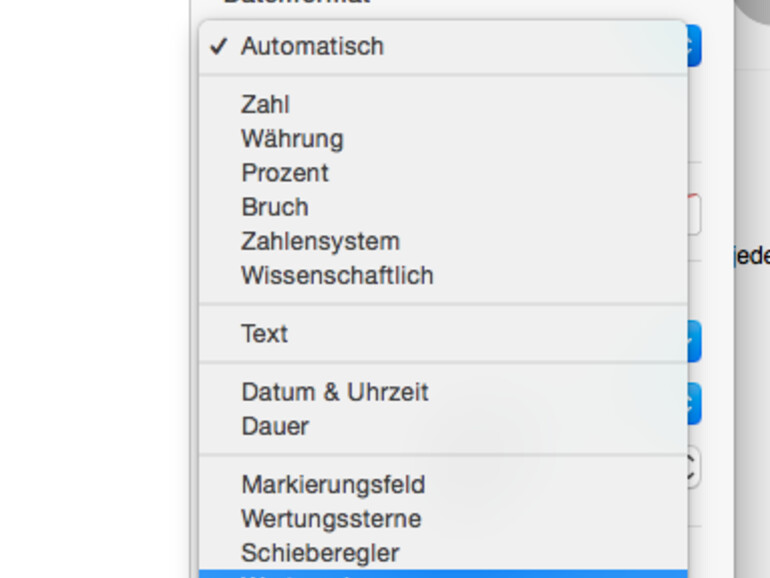Select the Automatisch format option
This screenshot has width=770, height=578.
312,46
